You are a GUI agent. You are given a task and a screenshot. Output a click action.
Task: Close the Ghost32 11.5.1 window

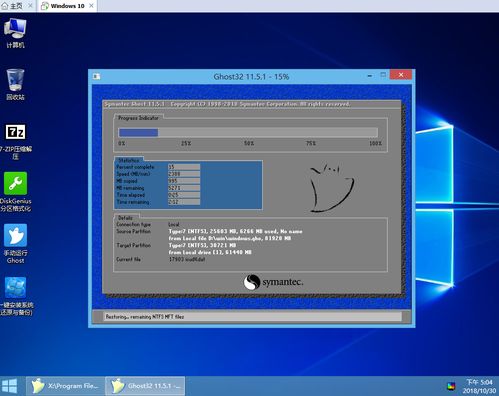(x=401, y=75)
